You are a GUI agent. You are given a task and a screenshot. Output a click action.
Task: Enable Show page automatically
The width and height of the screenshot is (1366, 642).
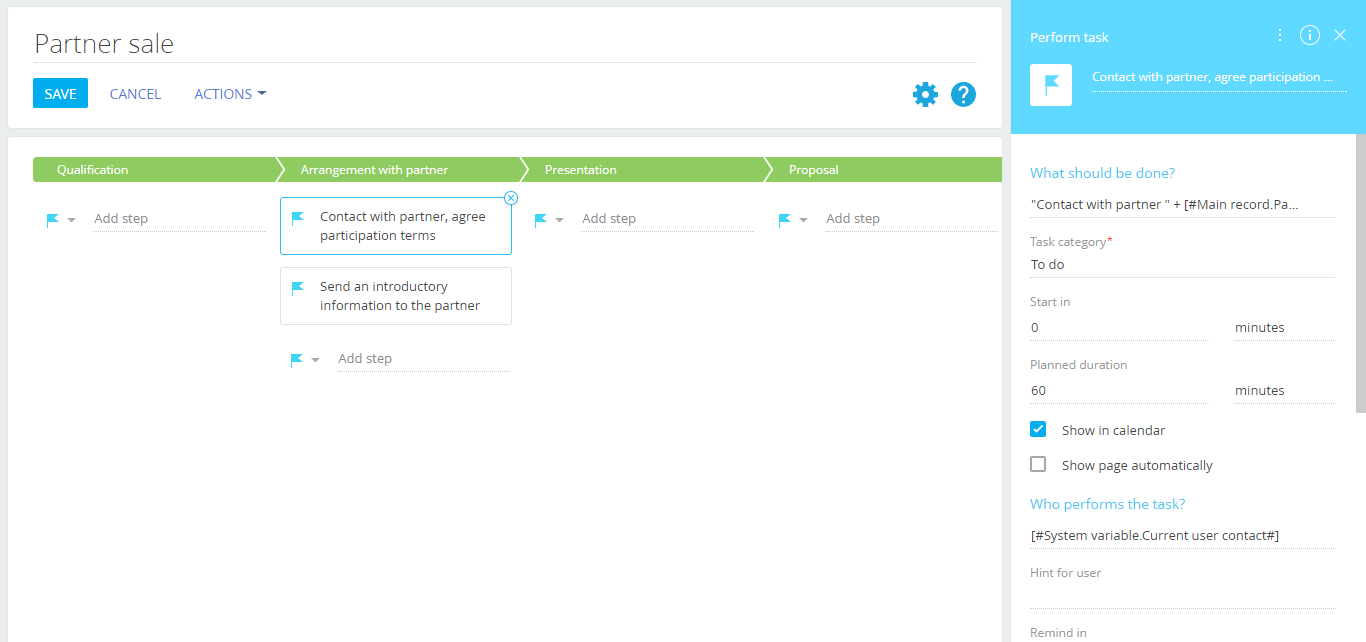pos(1038,464)
